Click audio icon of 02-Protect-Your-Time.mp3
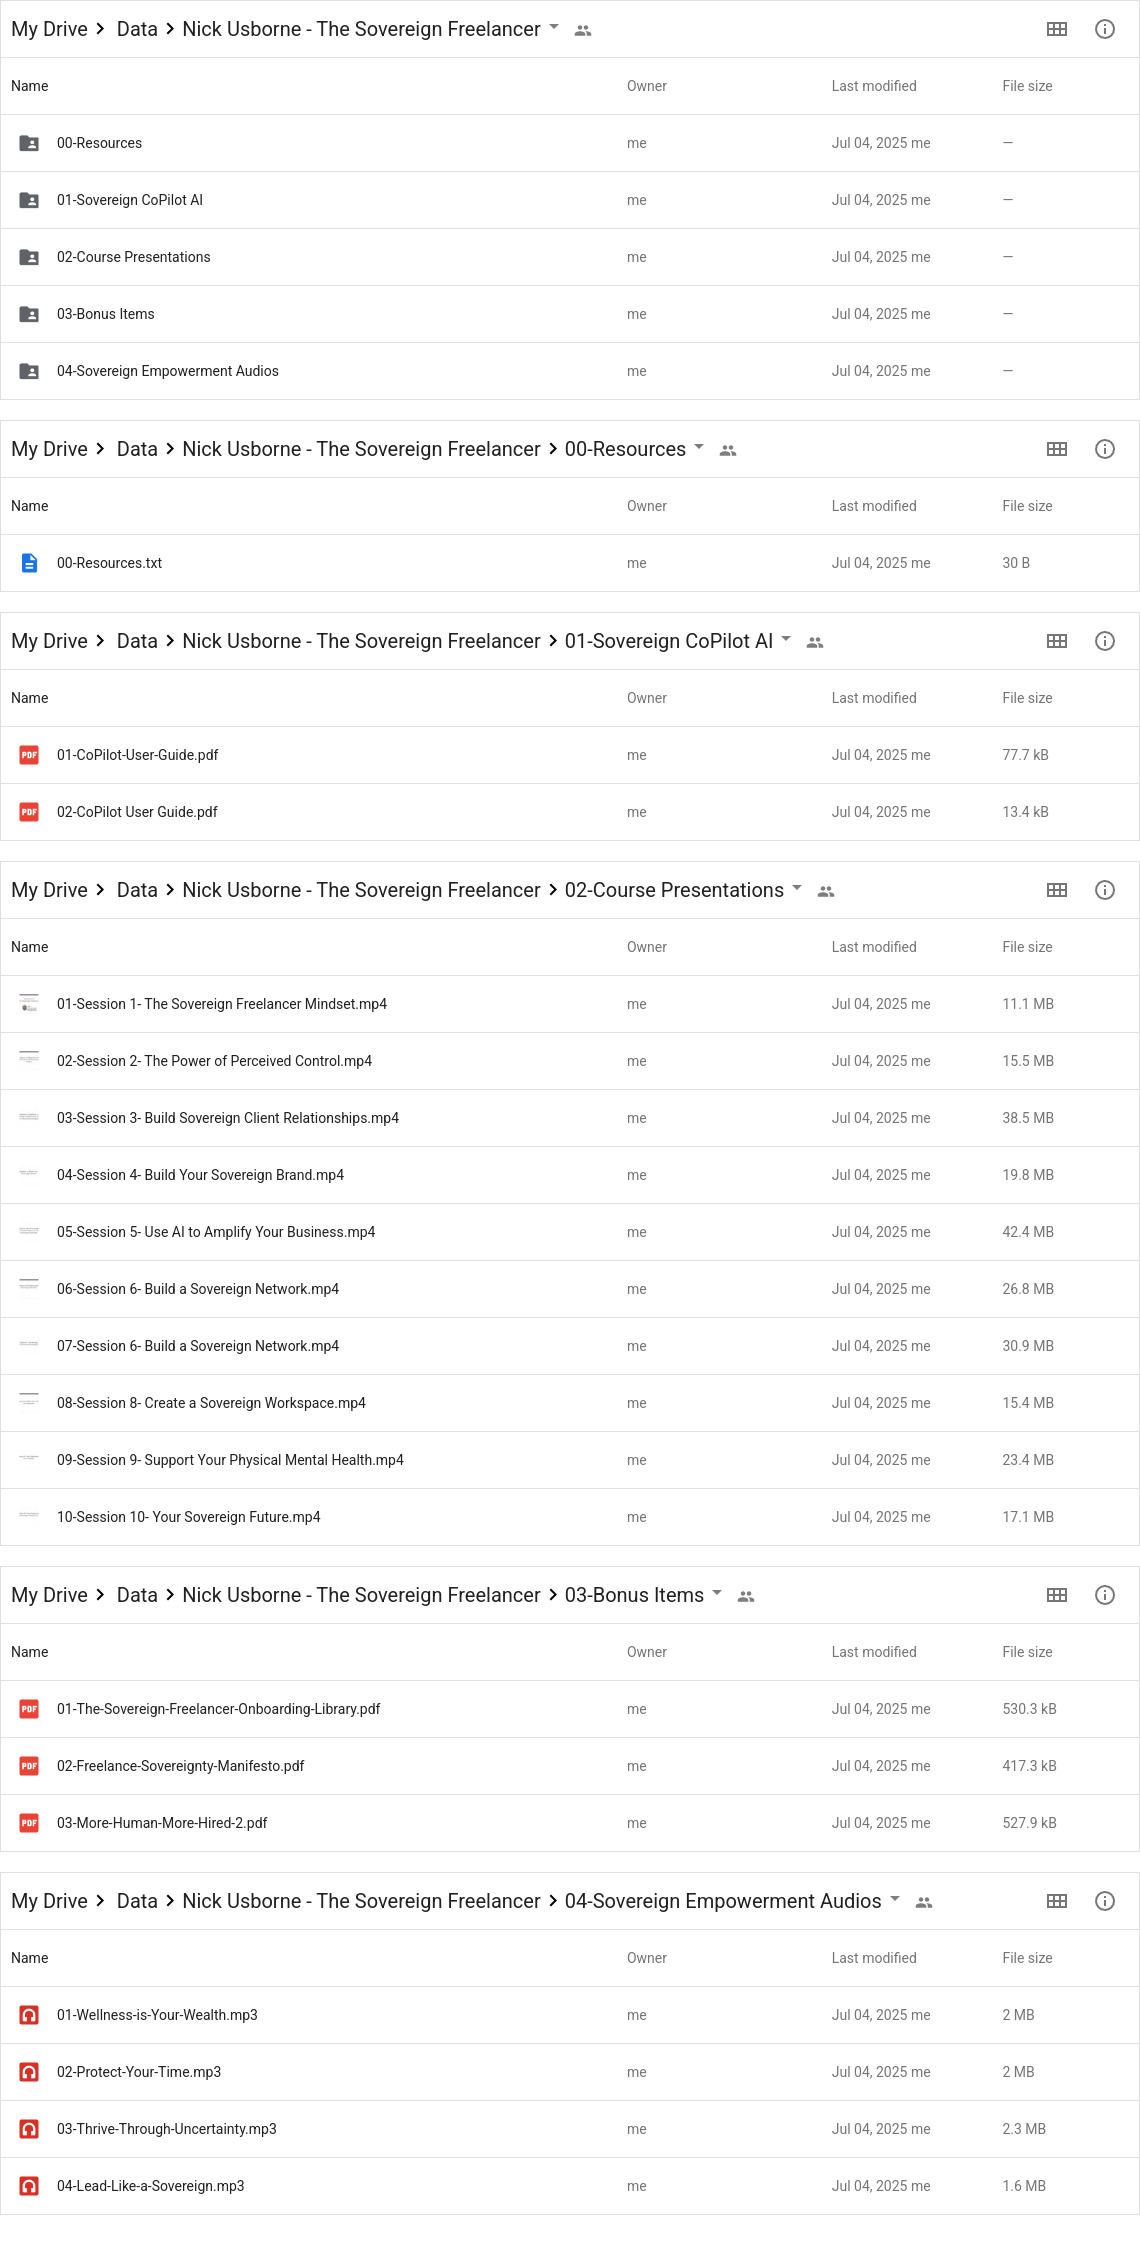This screenshot has height=2265, width=1140. (x=29, y=2072)
